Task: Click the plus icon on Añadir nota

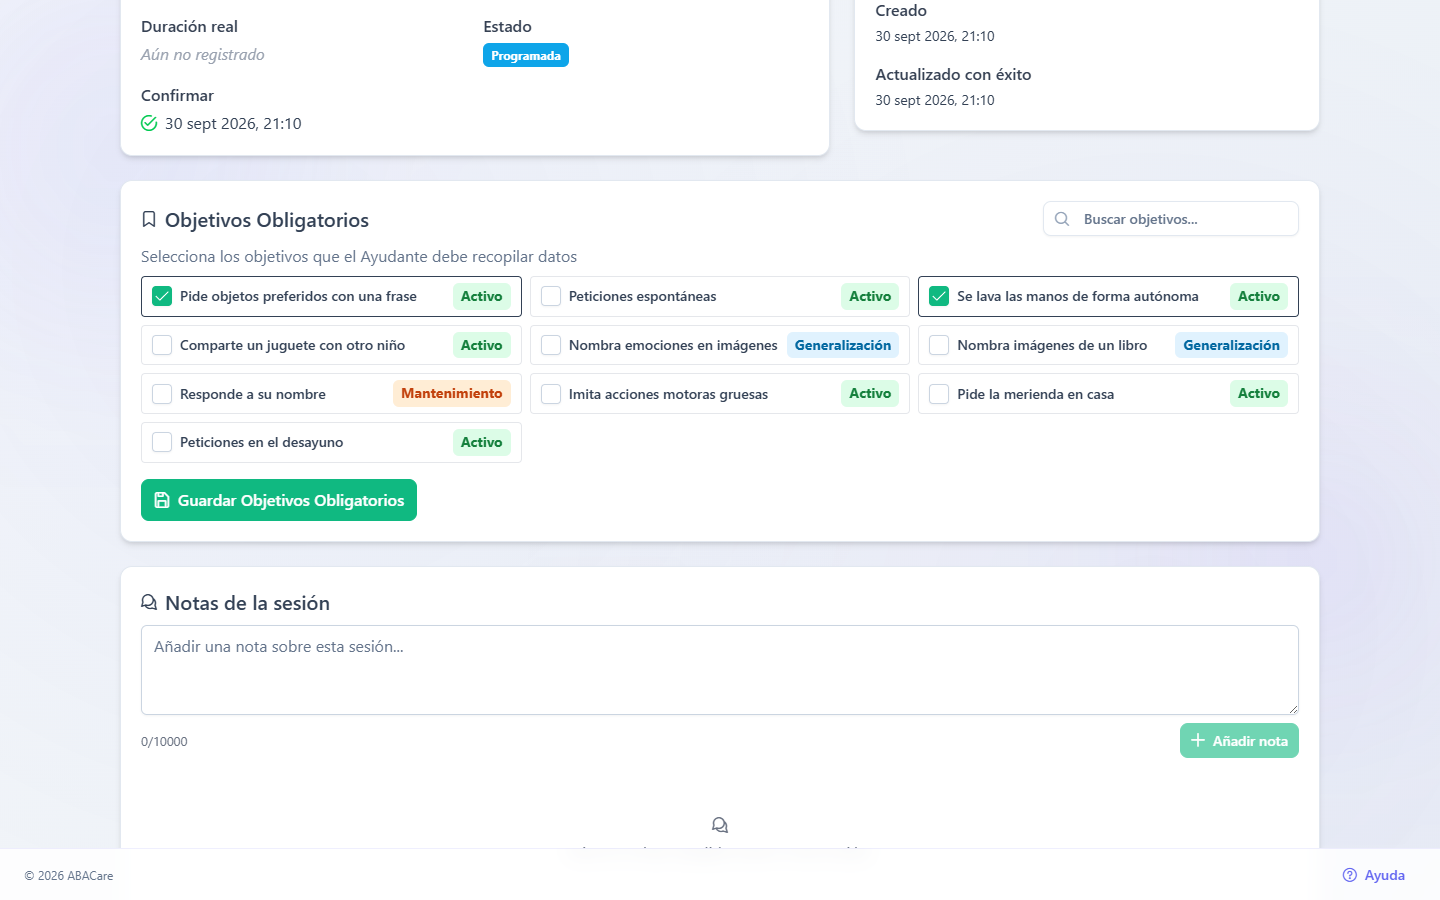Action: 1198,740
